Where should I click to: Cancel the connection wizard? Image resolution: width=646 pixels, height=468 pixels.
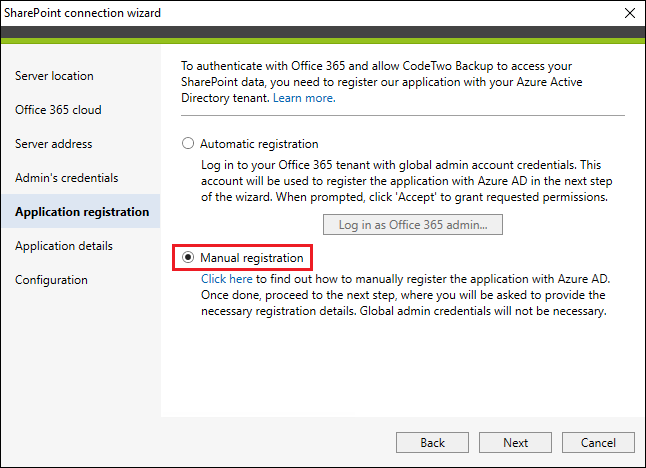[x=598, y=442]
